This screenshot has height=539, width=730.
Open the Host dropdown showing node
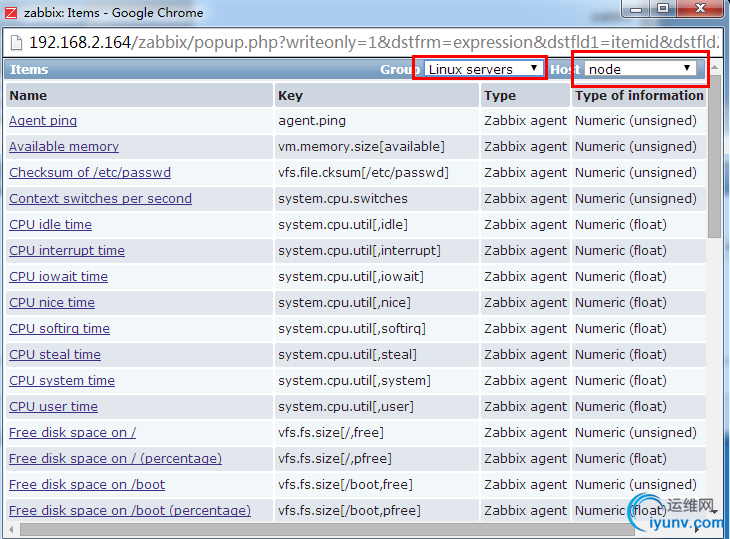(x=640, y=69)
